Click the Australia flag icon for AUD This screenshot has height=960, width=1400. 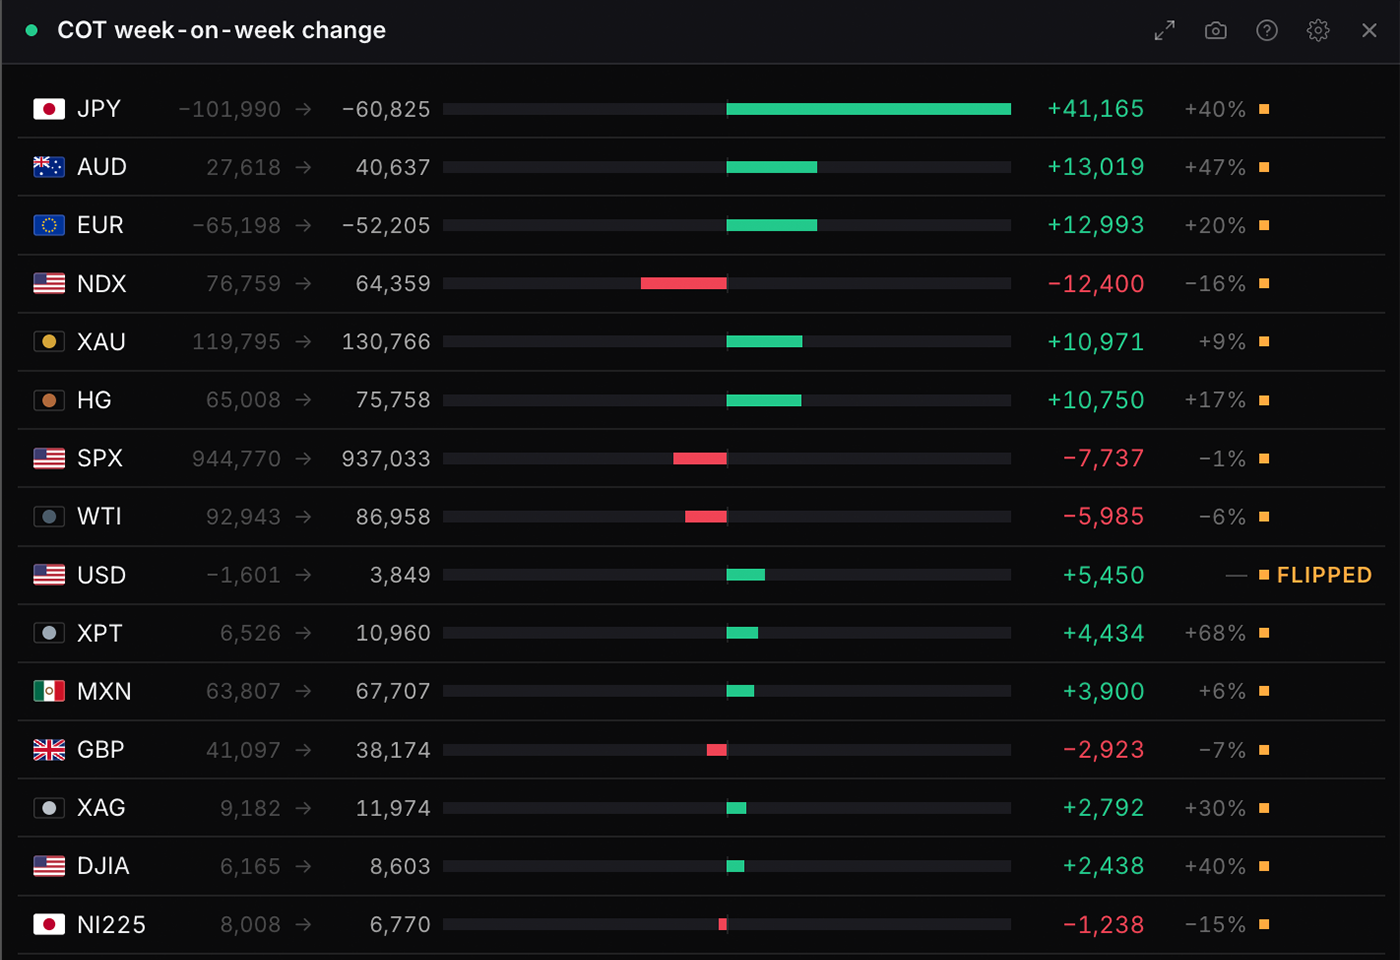pos(49,167)
